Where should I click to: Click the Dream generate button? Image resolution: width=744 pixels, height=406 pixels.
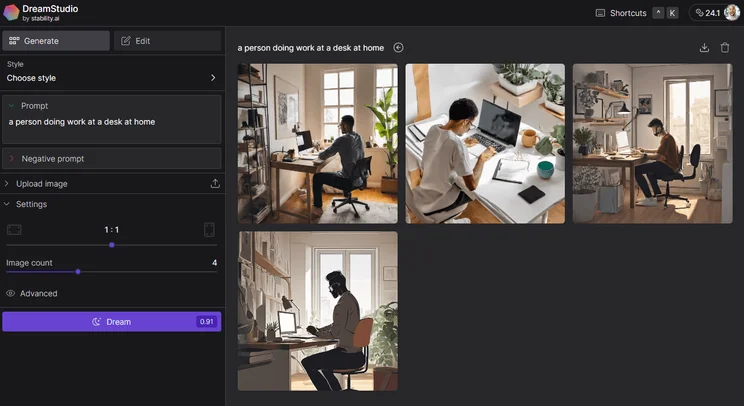[x=112, y=322]
